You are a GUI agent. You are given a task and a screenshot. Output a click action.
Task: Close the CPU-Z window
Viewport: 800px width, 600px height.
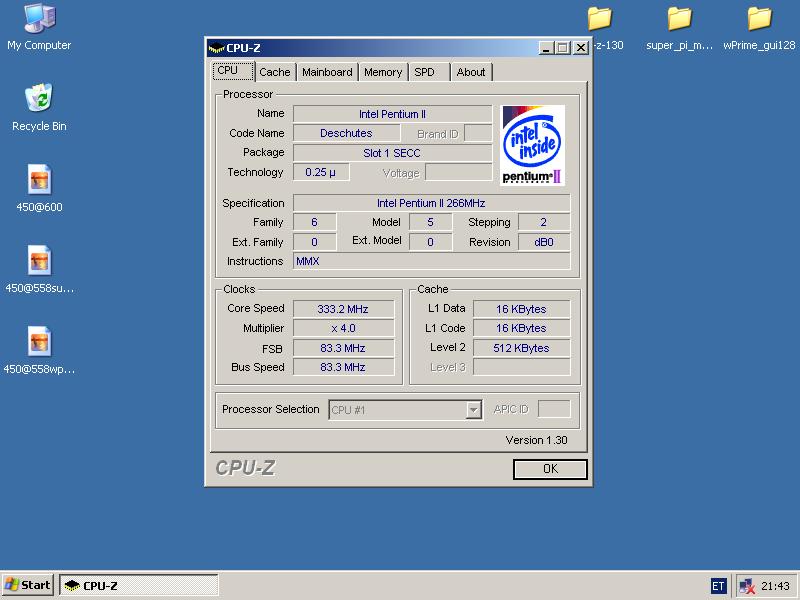pos(581,48)
